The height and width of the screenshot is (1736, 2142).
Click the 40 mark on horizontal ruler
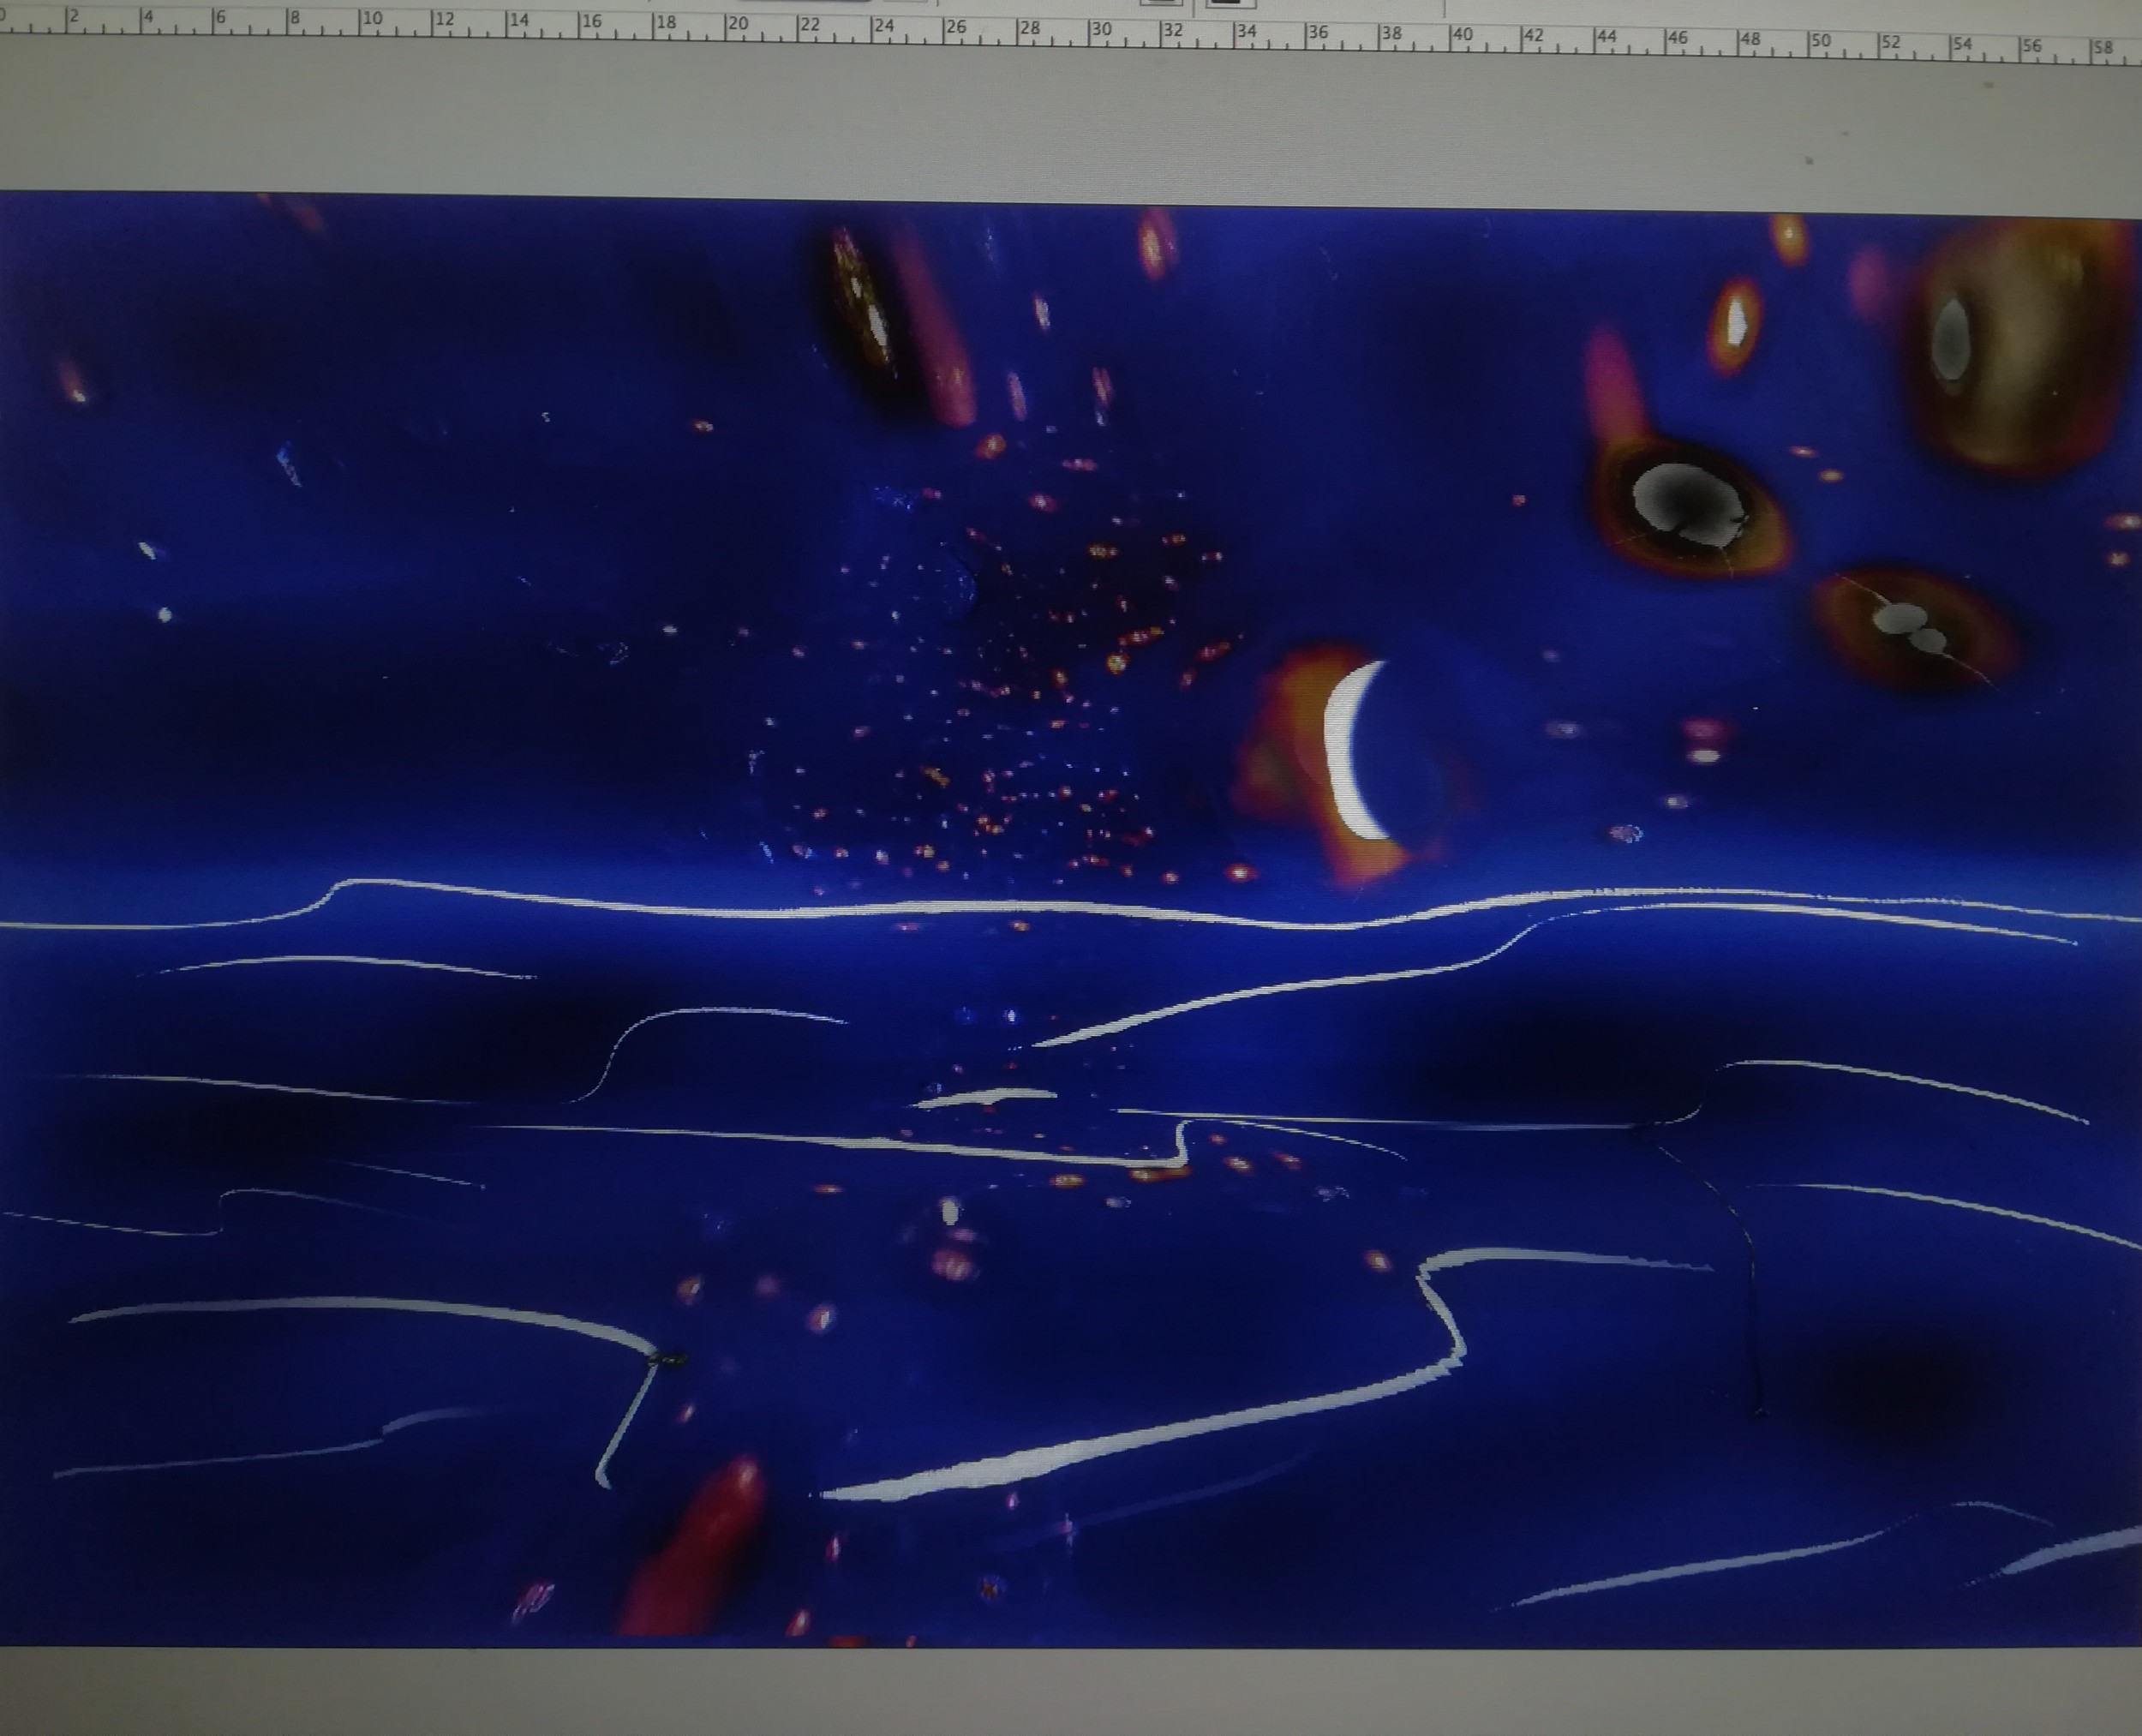coord(1462,36)
